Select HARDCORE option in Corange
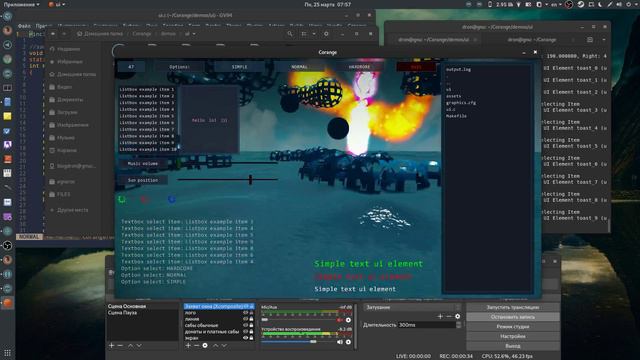The image size is (640, 360). (x=359, y=67)
